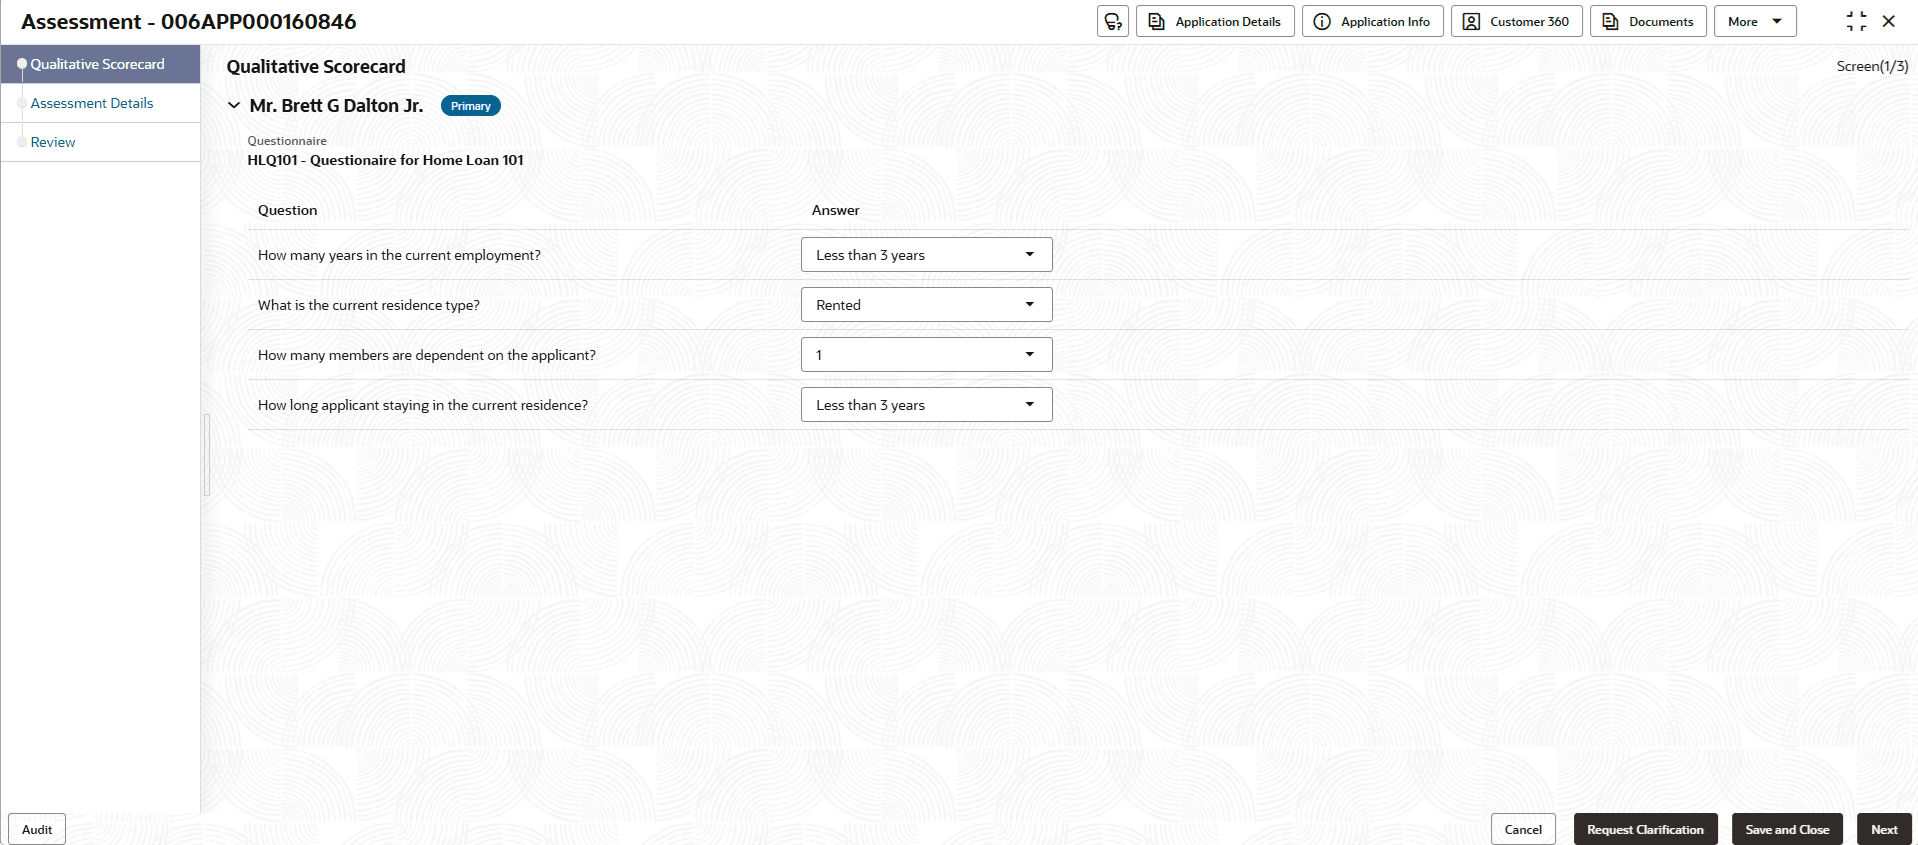Click the Next button
Image resolution: width=1918 pixels, height=845 pixels.
1884,829
